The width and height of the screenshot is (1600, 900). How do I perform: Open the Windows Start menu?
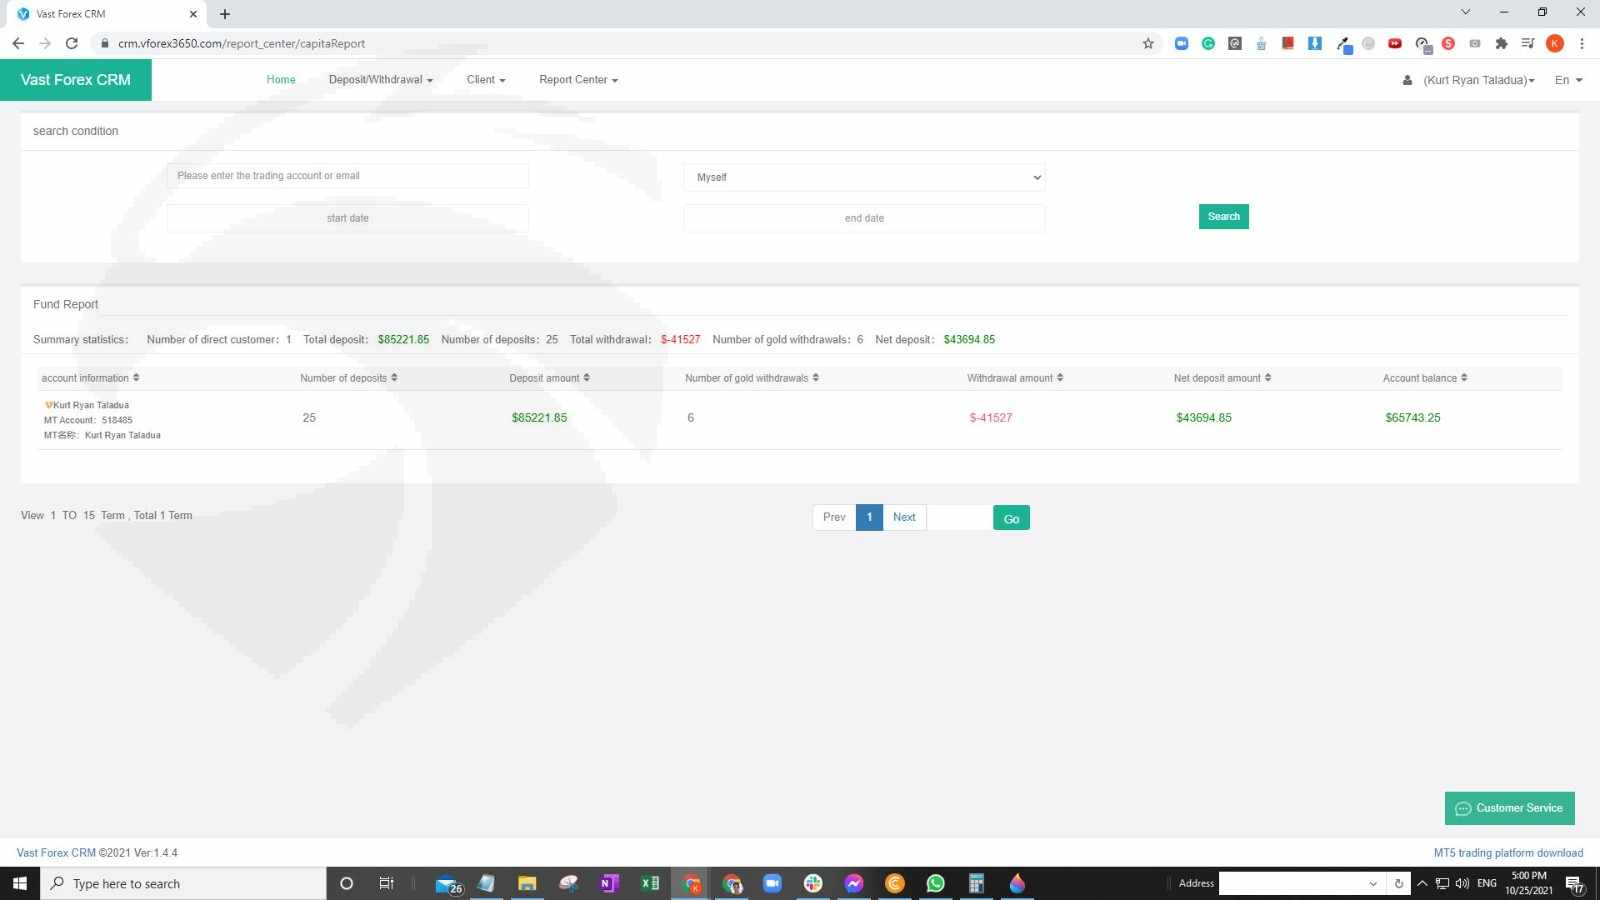click(x=20, y=883)
